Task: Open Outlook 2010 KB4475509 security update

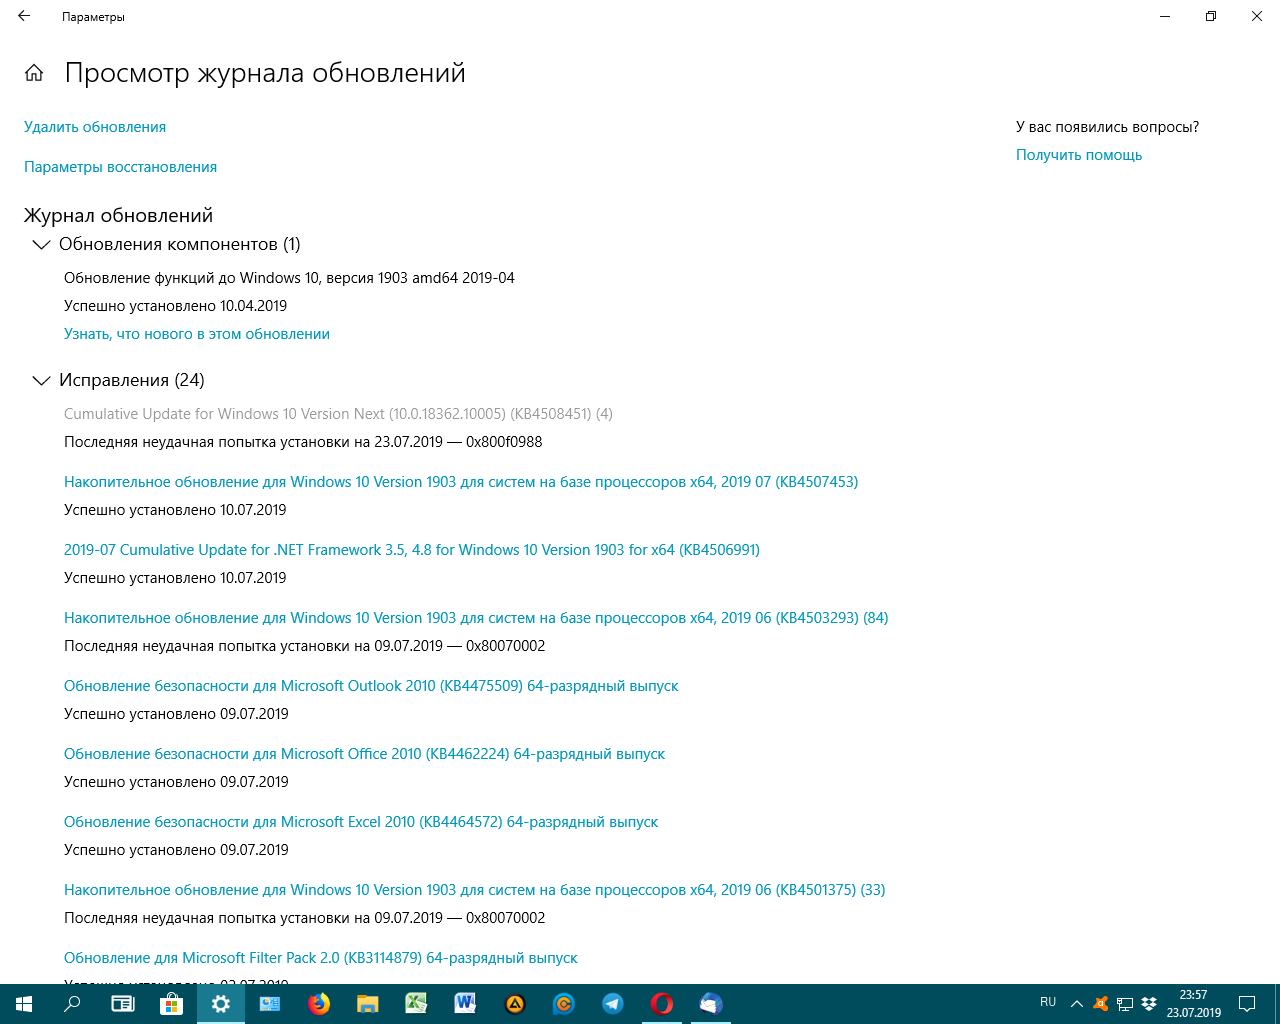Action: [x=371, y=686]
